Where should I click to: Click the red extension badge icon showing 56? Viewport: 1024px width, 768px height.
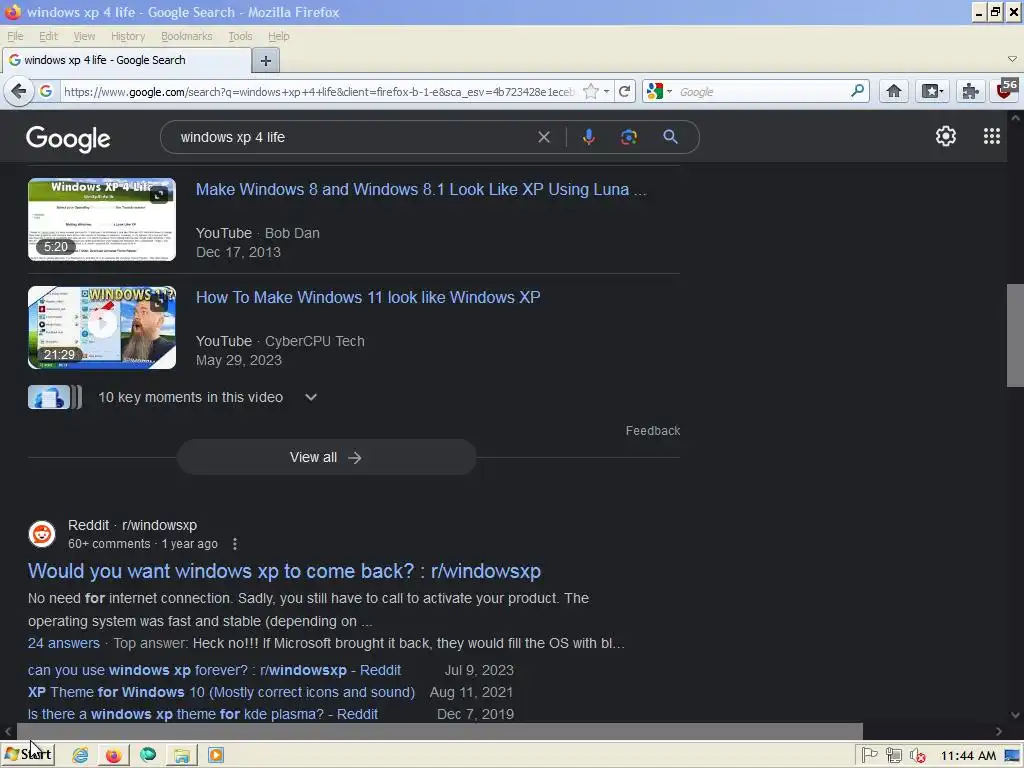[x=1007, y=90]
